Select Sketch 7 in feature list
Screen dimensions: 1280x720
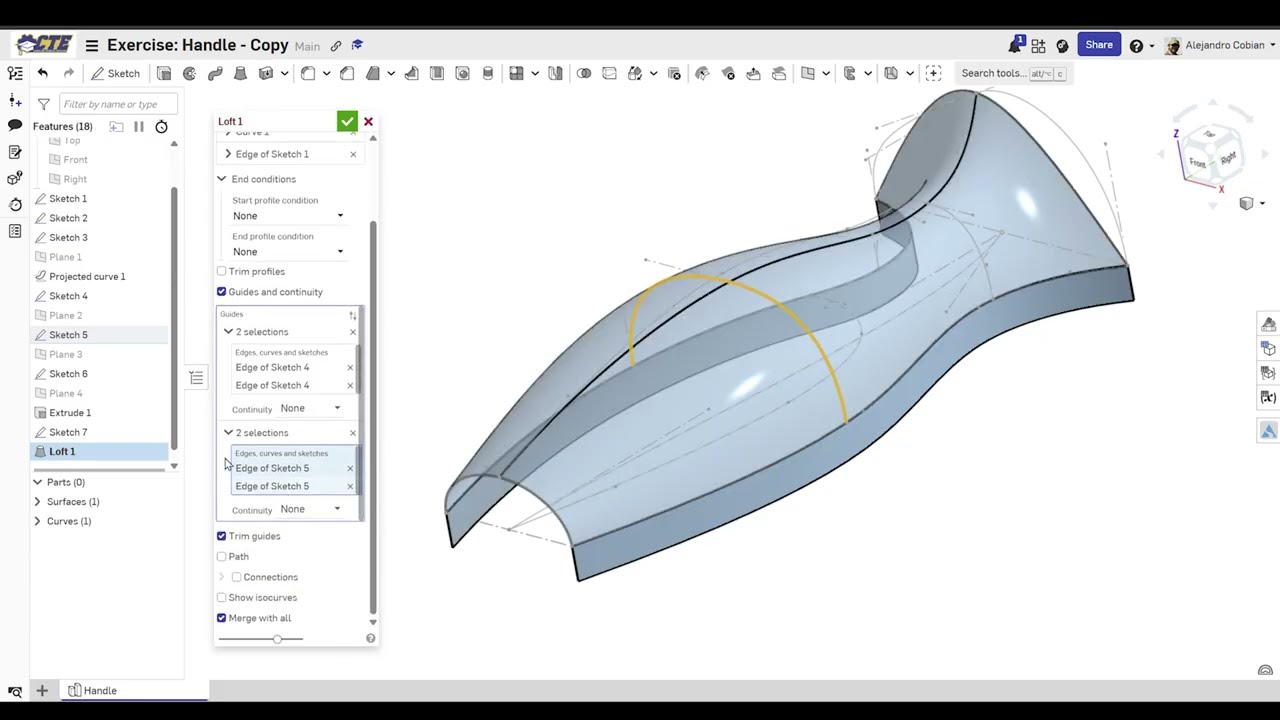(x=68, y=432)
